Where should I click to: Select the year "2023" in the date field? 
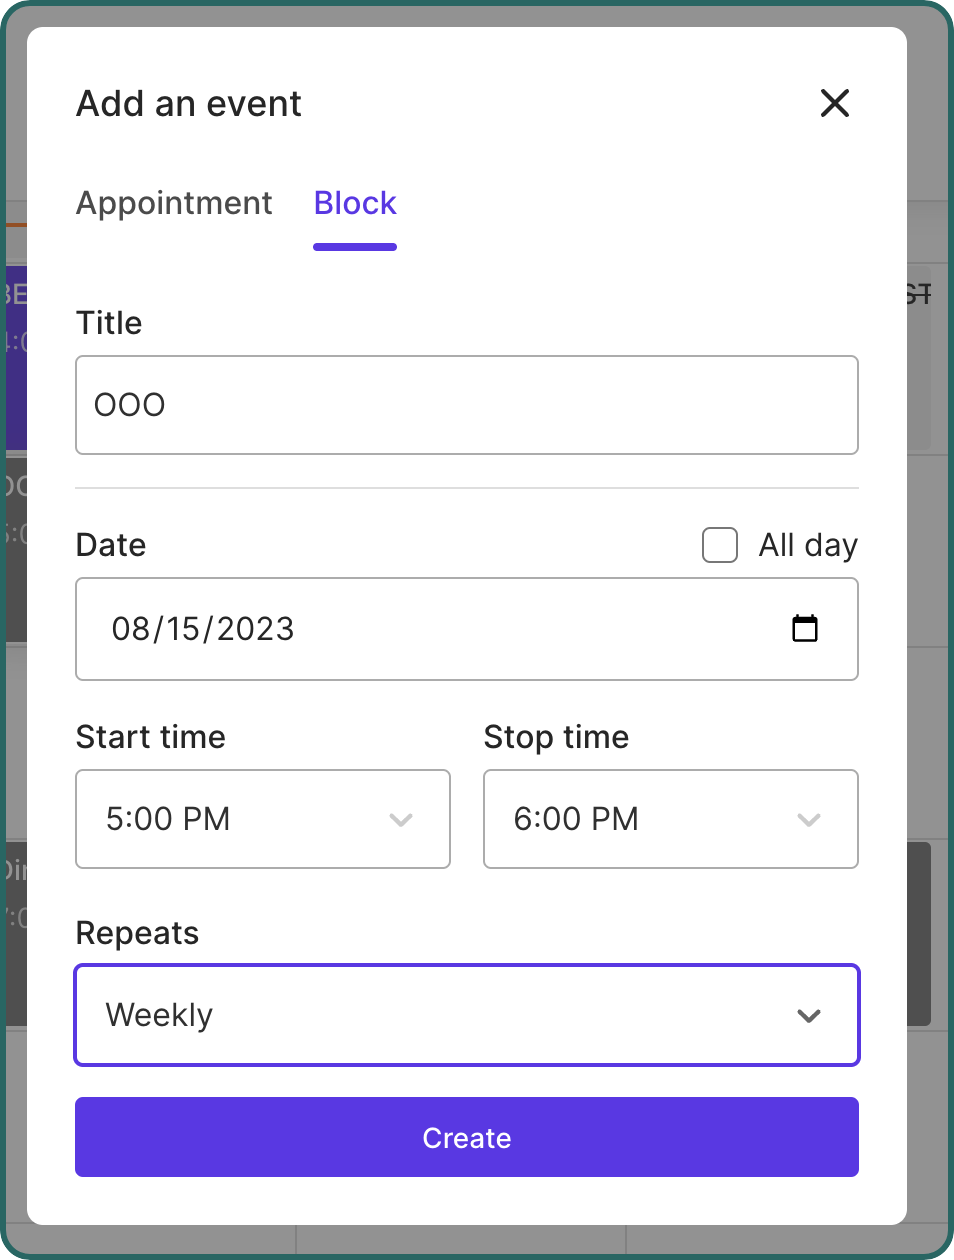[255, 629]
